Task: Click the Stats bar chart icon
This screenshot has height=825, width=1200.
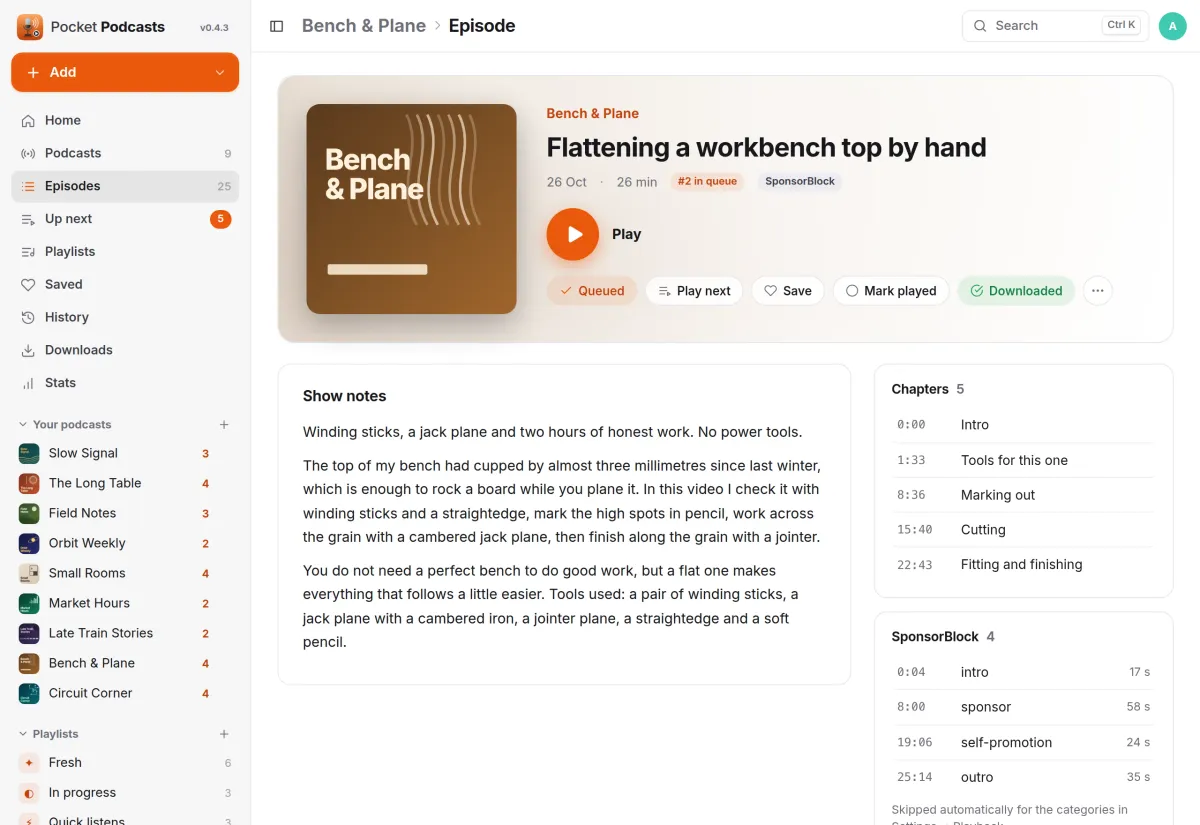Action: click(x=28, y=383)
